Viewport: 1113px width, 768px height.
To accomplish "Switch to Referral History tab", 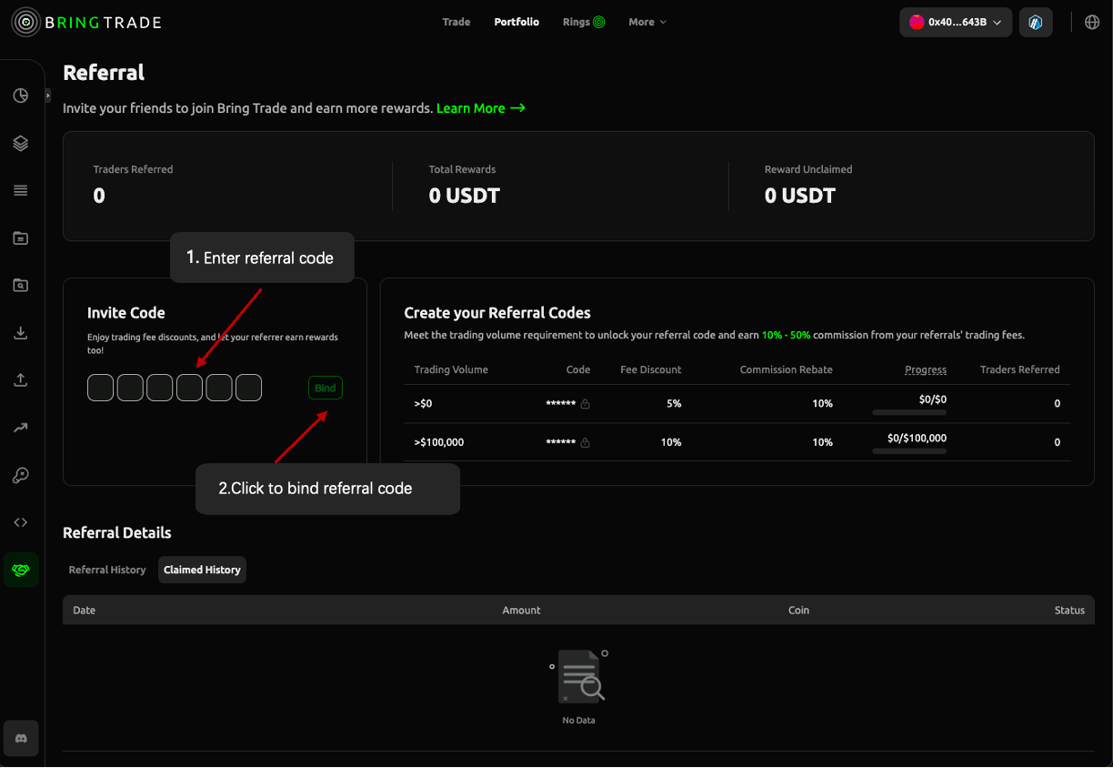I will pos(107,570).
